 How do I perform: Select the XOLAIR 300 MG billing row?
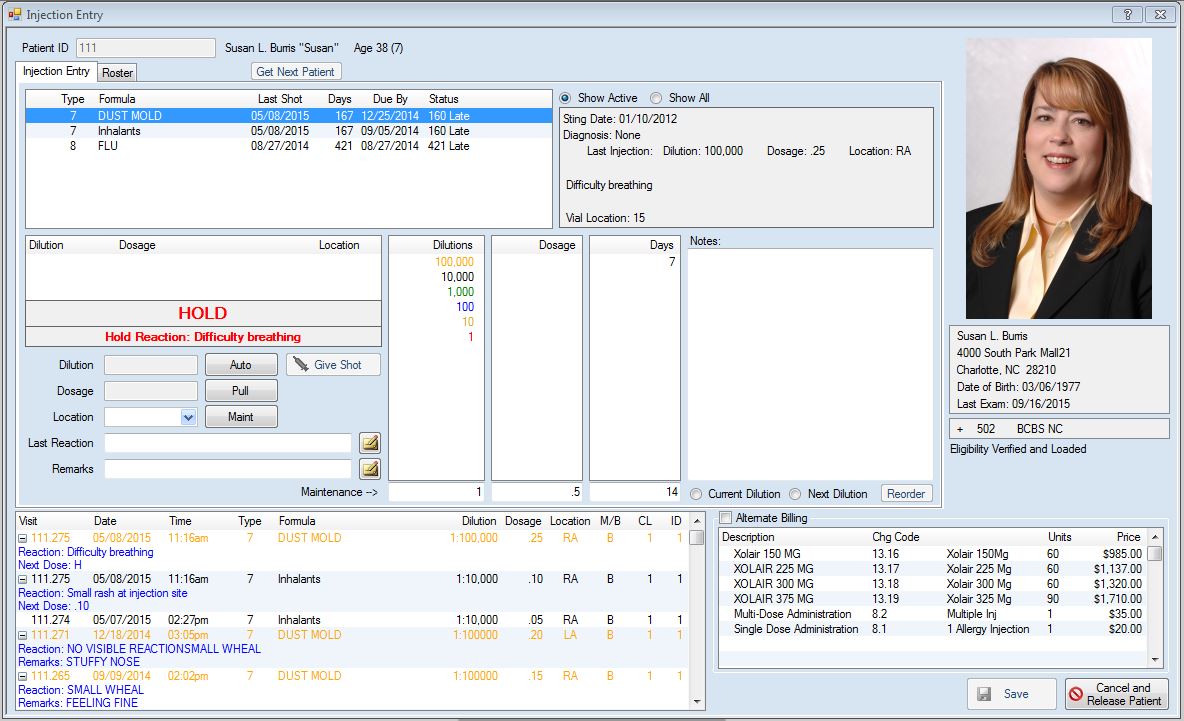(933, 584)
